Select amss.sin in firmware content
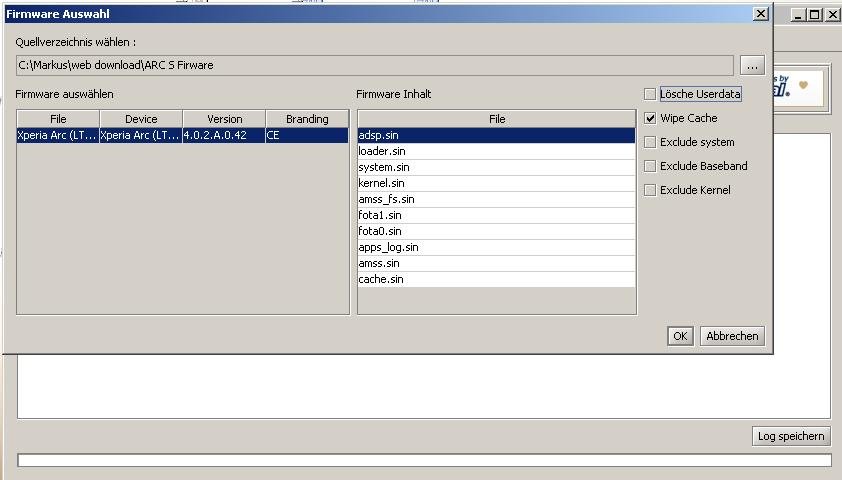Viewport: 842px width, 480px height. coord(496,264)
